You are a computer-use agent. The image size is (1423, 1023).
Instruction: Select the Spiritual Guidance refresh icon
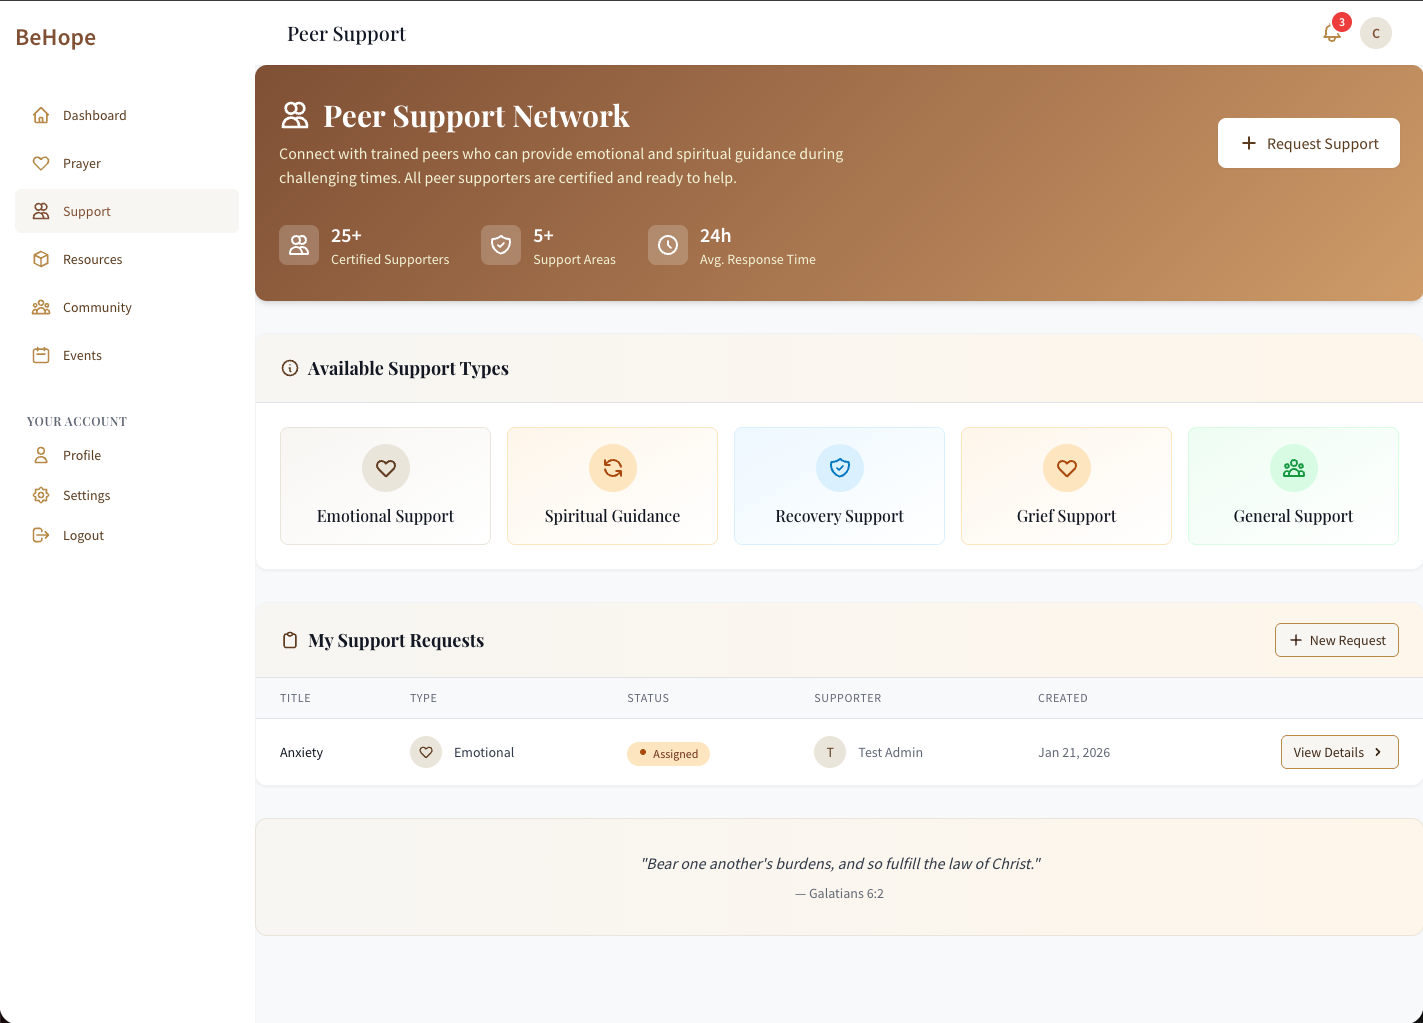coord(612,468)
